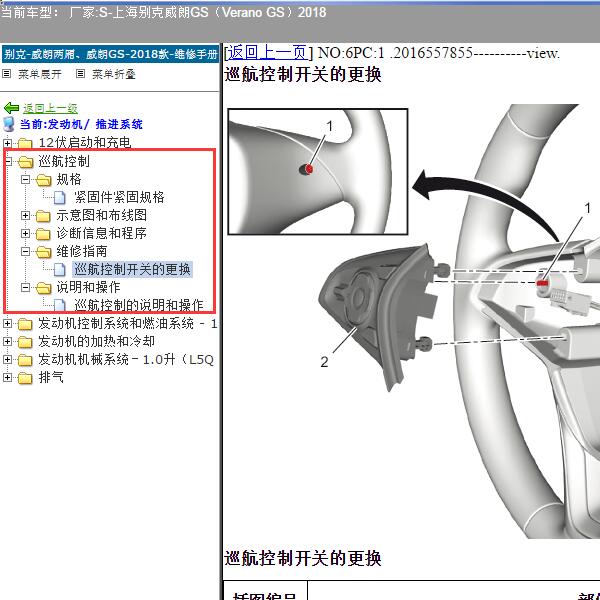Click the 排气 folder icon
Screen dimensions: 600x600
coord(25,378)
